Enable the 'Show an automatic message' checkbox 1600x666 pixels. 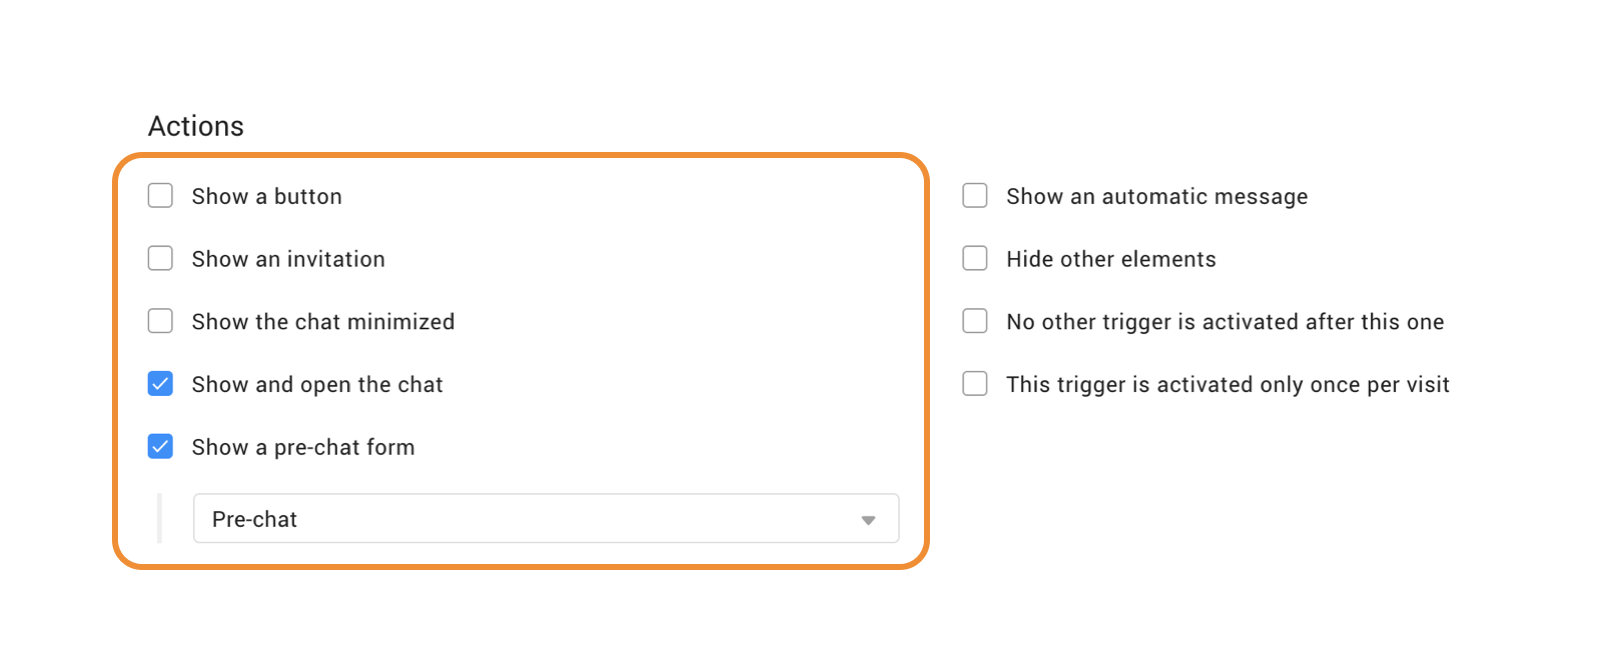pyautogui.click(x=975, y=195)
